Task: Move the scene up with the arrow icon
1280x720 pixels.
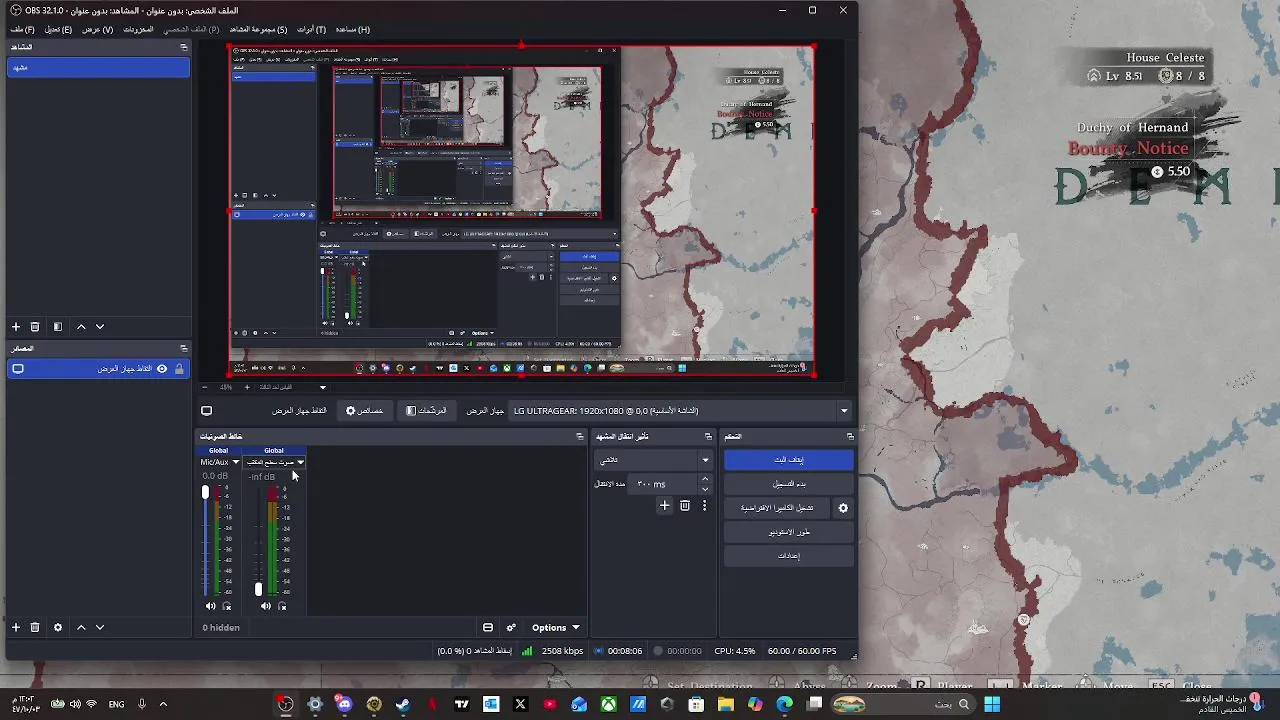Action: tap(81, 327)
